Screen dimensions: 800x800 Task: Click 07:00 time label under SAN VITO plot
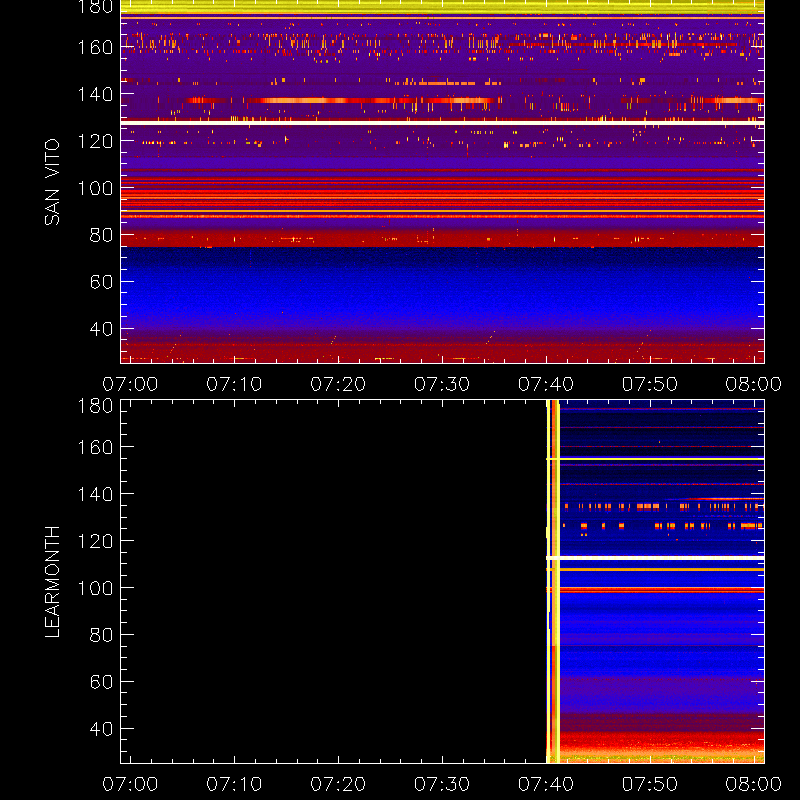[x=130, y=384]
